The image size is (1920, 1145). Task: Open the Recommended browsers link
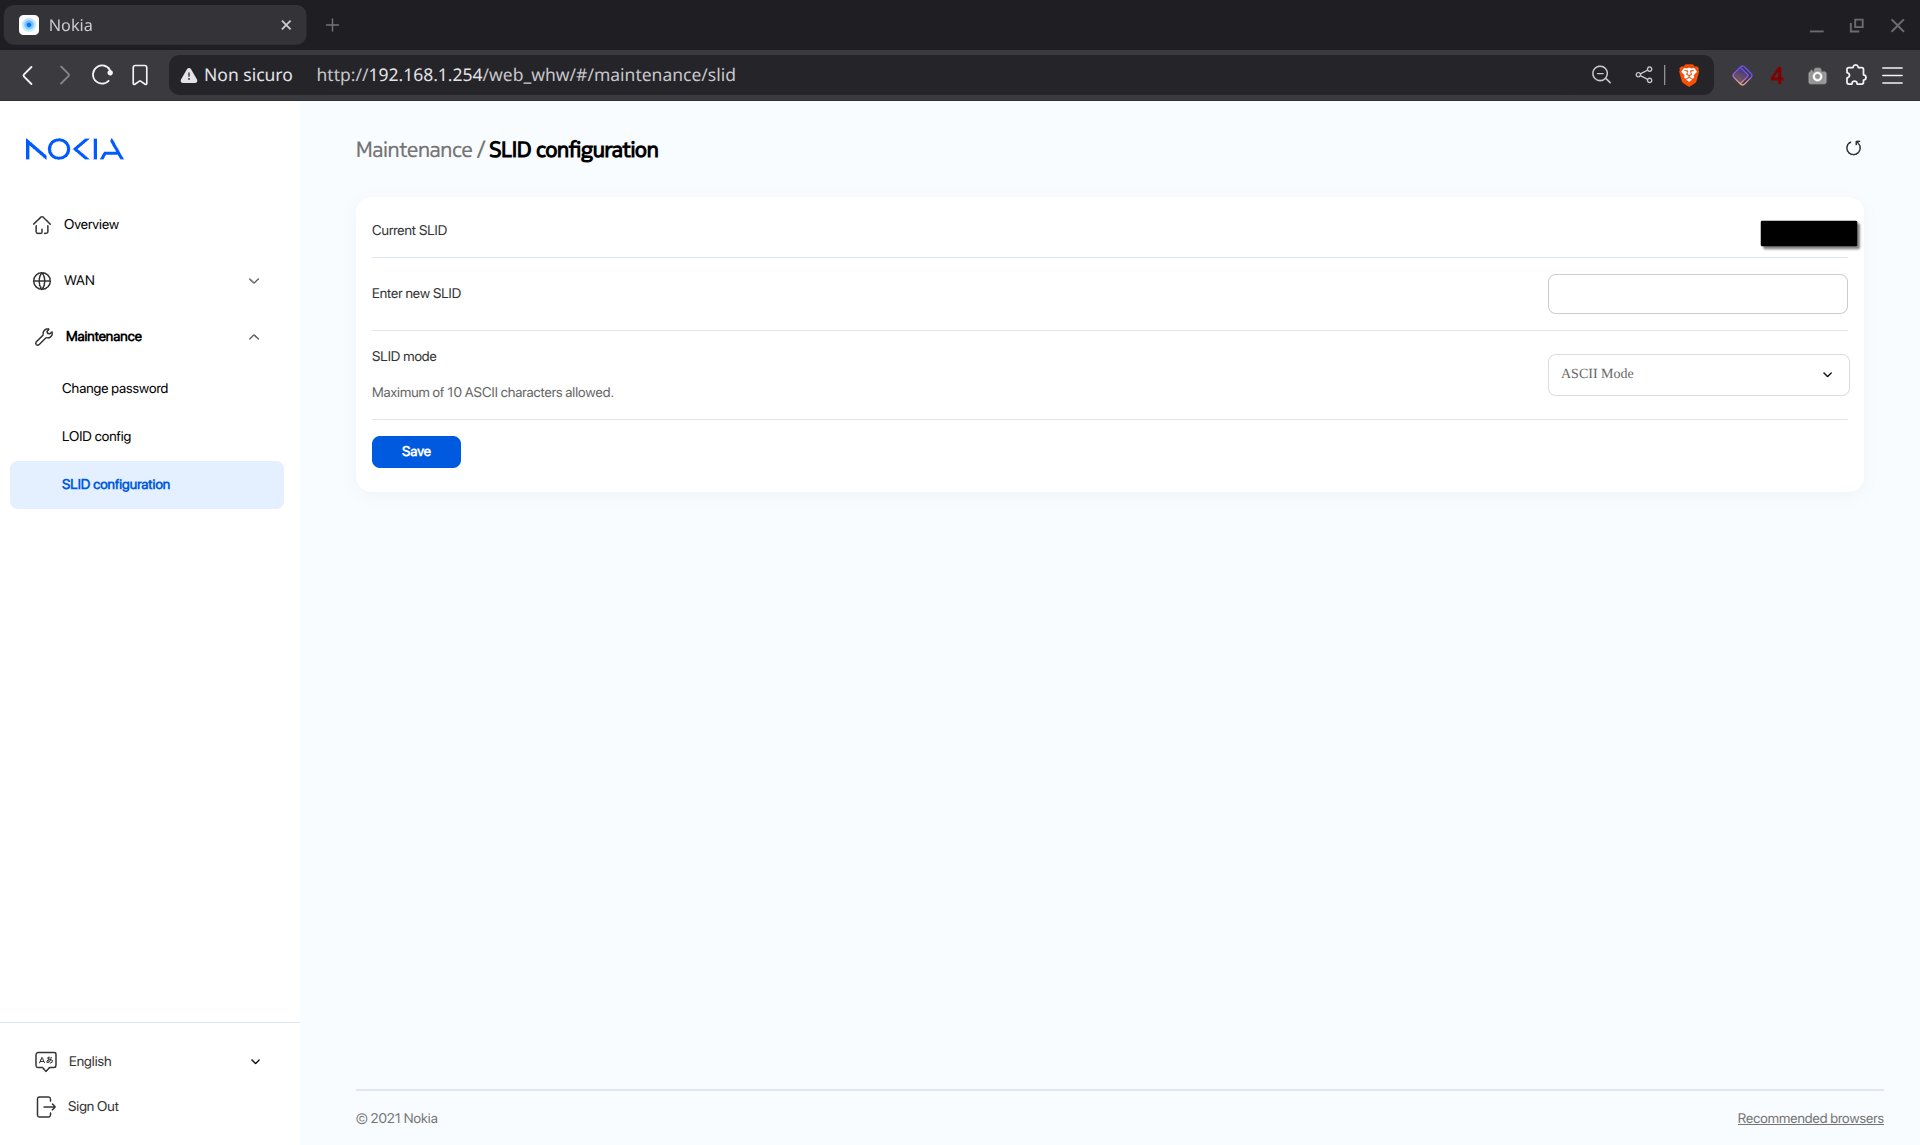(1809, 1118)
